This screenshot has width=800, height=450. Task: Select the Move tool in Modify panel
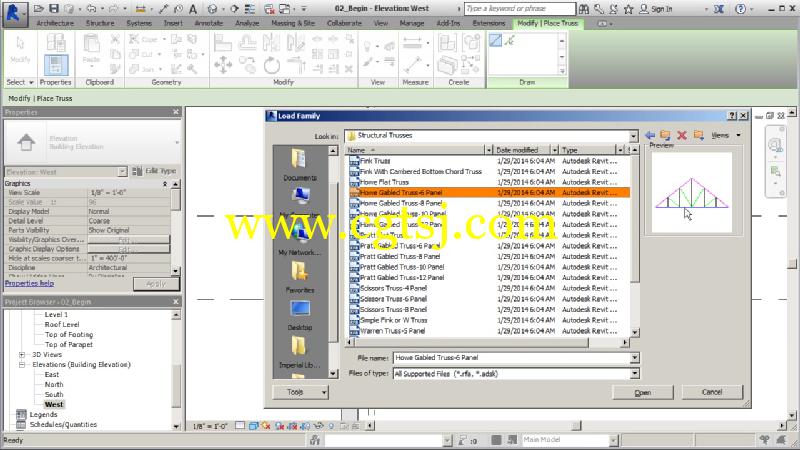pyautogui.click(x=223, y=65)
